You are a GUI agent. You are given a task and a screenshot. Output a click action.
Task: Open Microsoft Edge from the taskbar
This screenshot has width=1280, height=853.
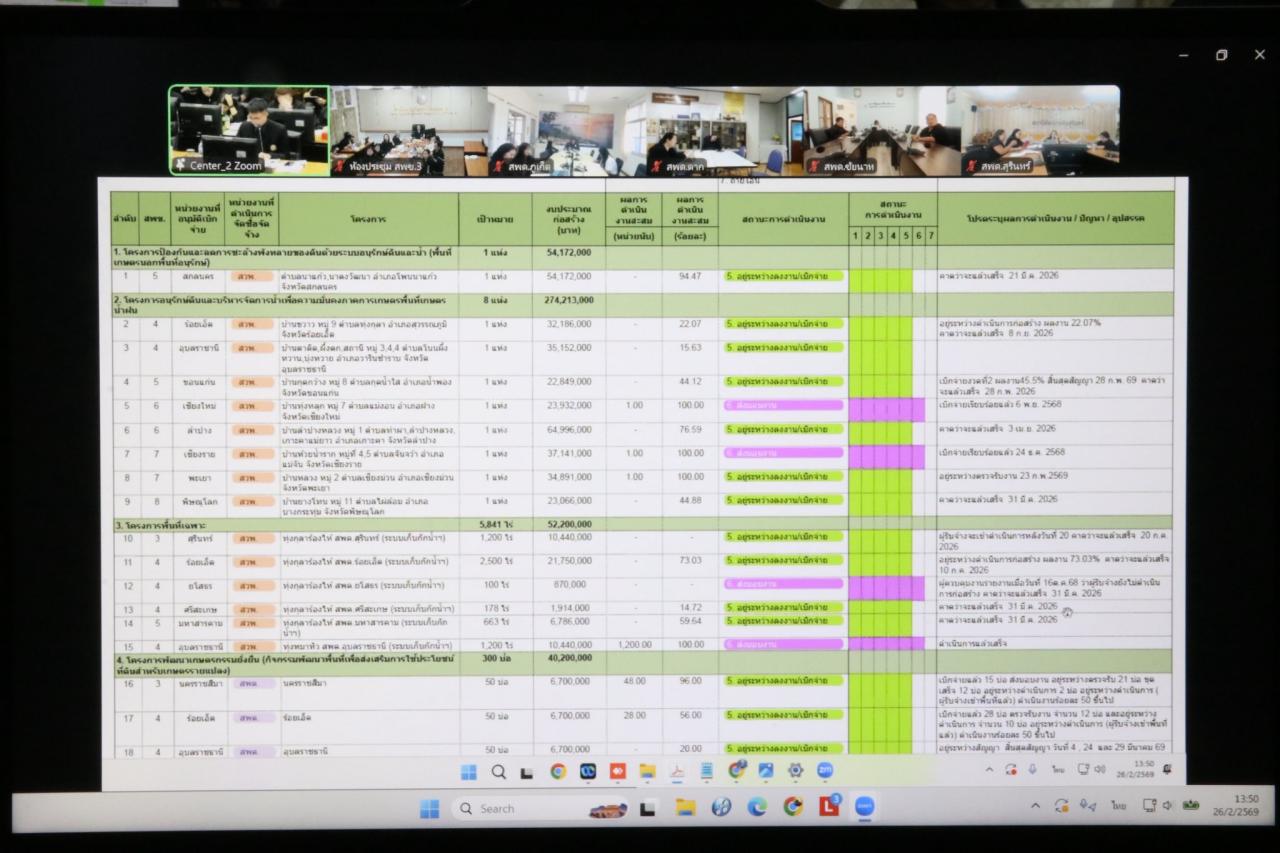click(x=757, y=808)
